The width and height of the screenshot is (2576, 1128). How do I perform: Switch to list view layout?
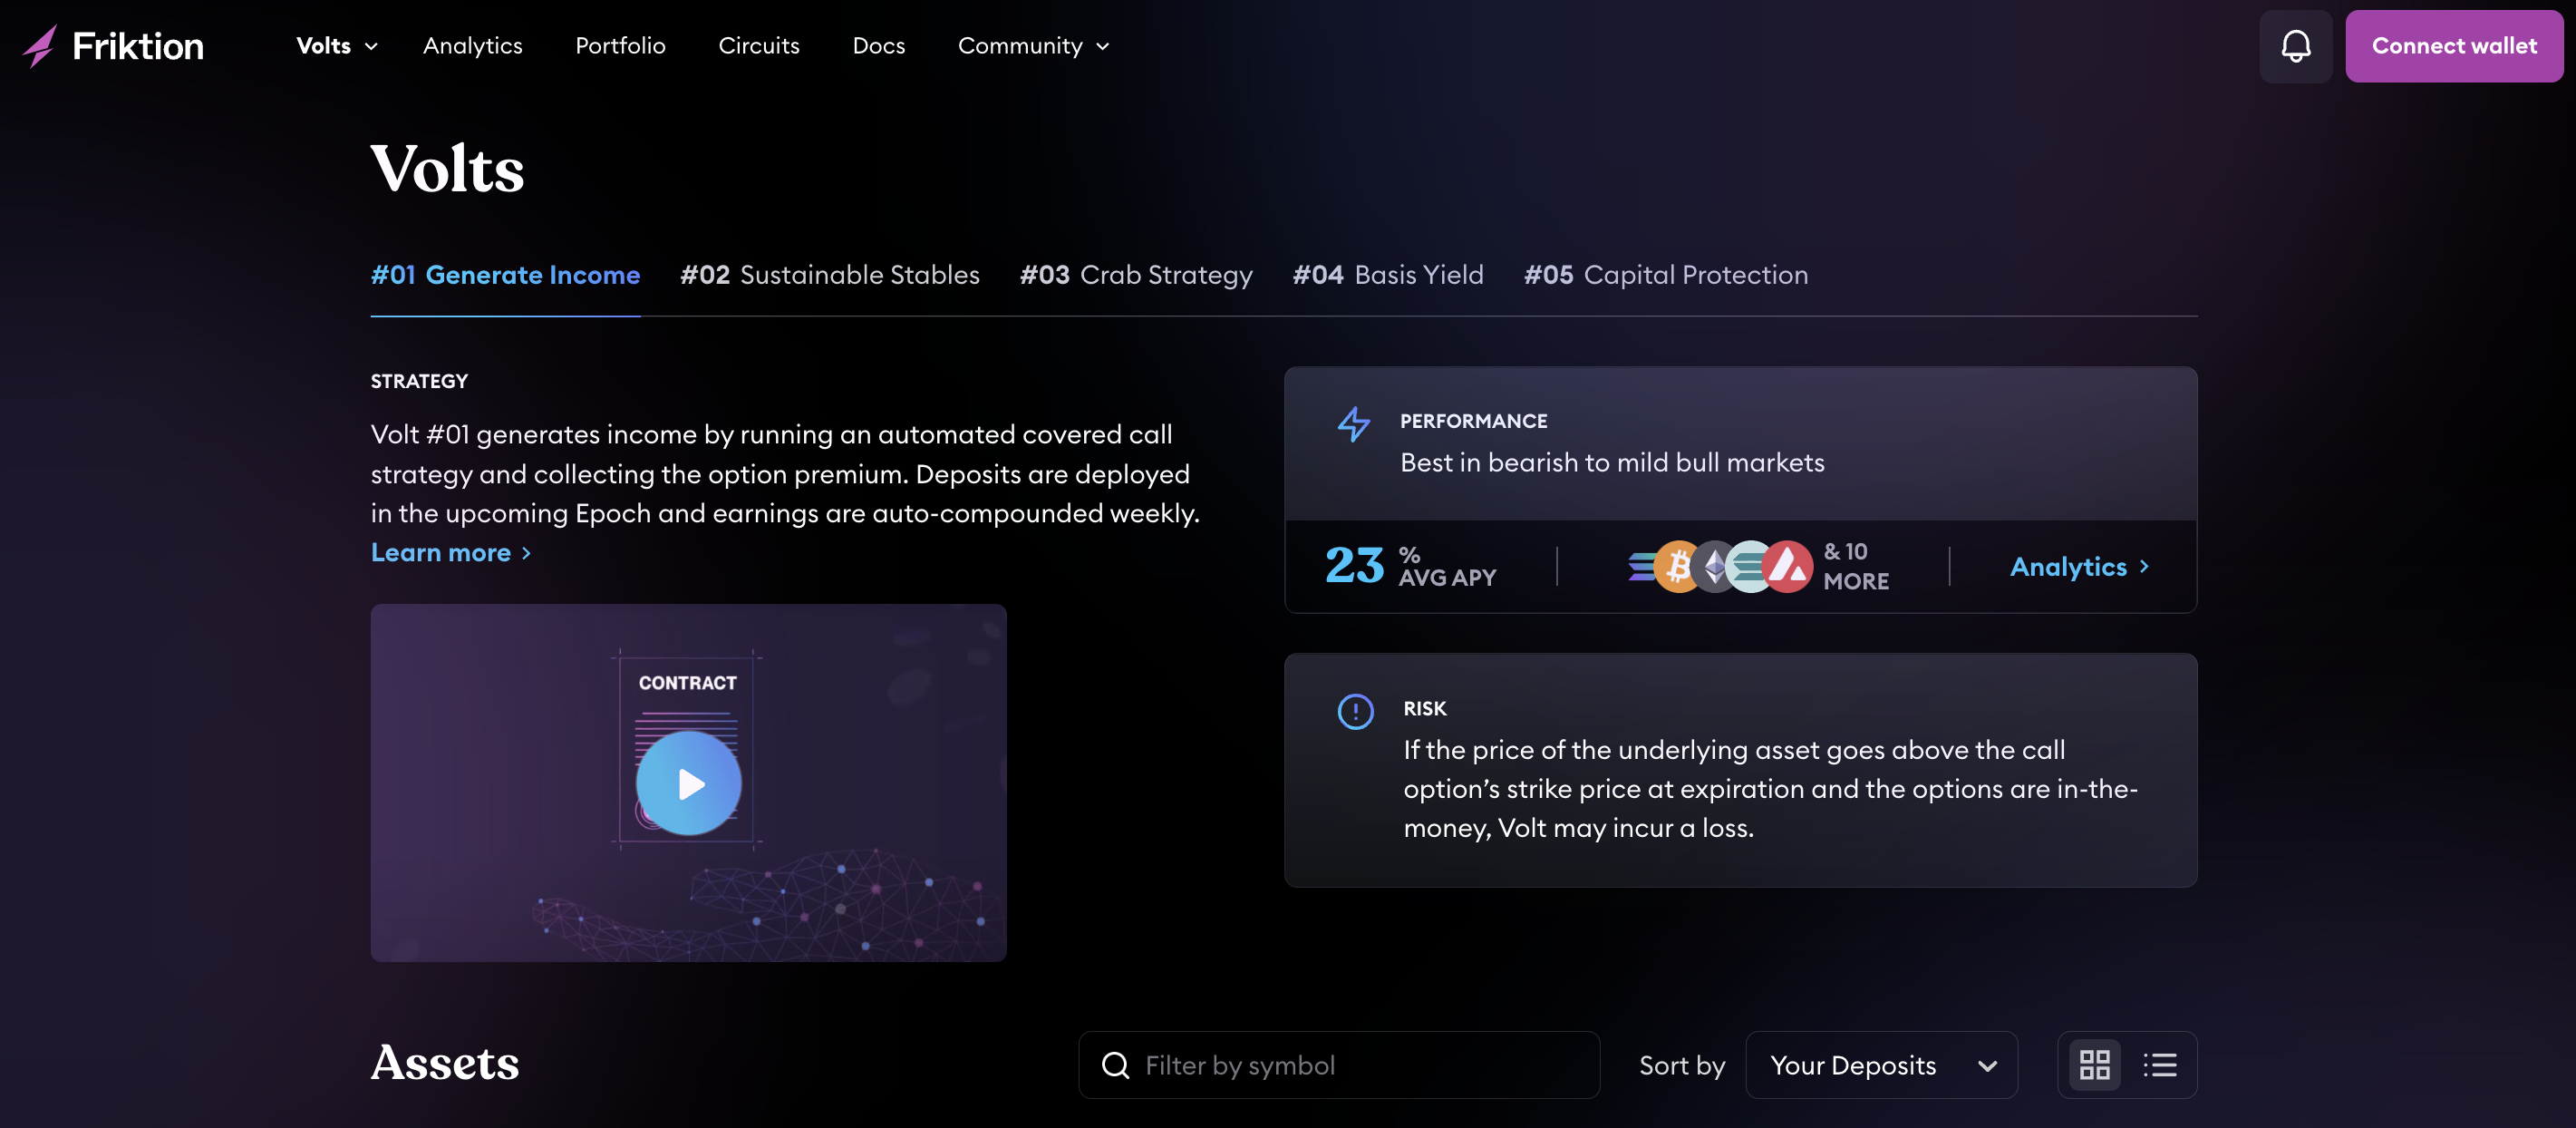[x=2160, y=1065]
